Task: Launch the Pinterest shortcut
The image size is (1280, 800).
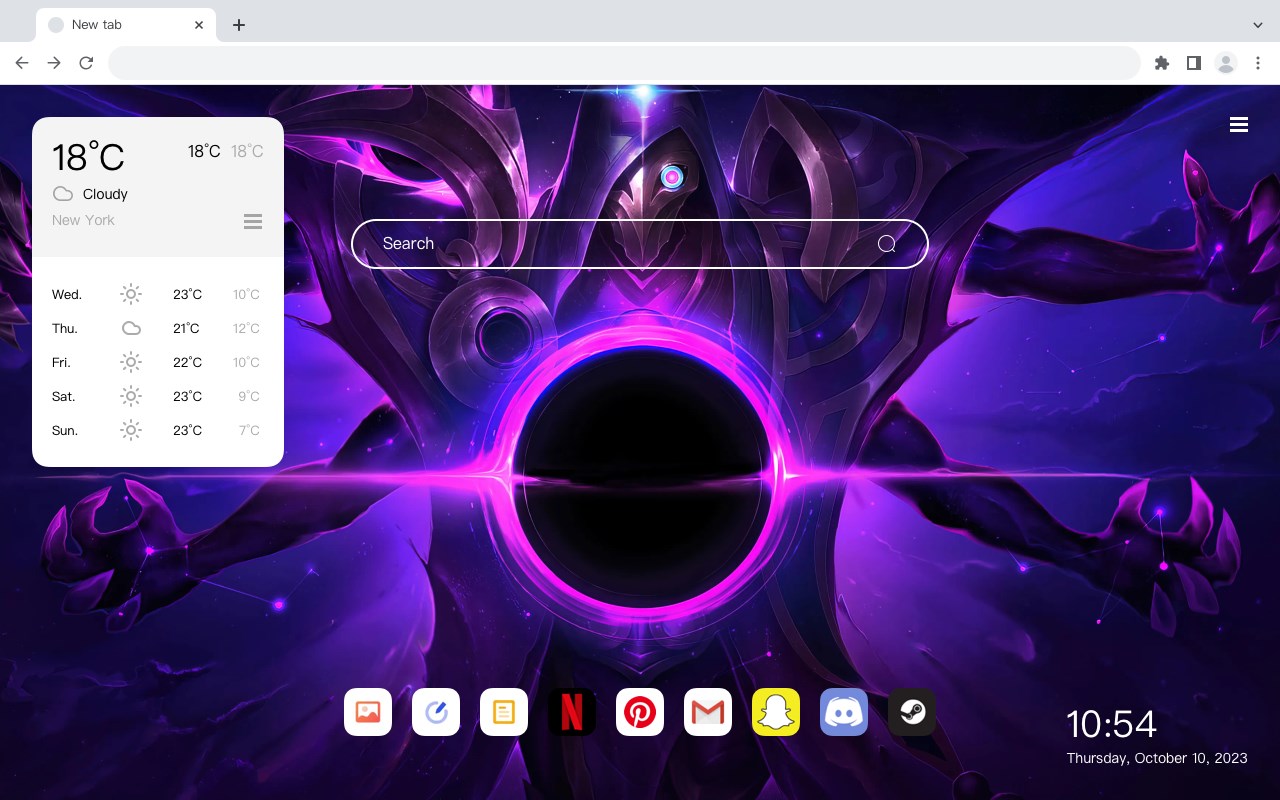Action: click(x=640, y=712)
